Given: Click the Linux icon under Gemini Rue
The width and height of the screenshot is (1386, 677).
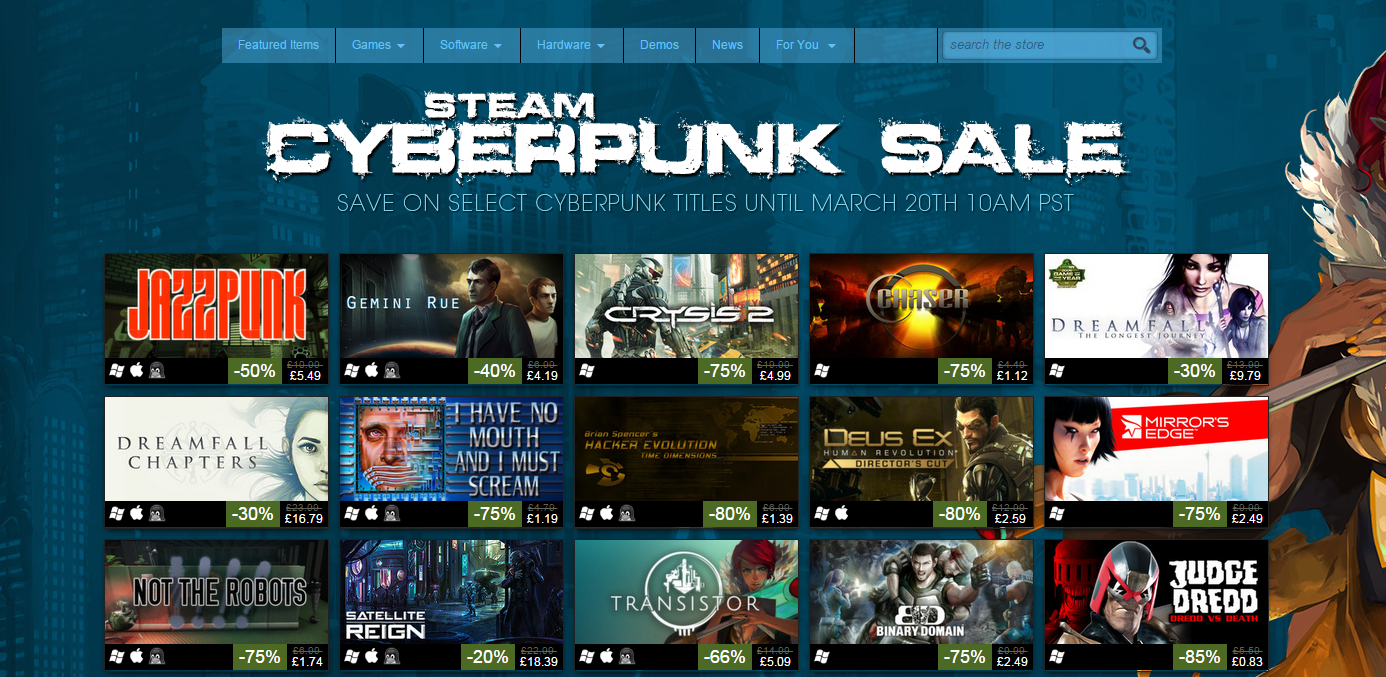Looking at the screenshot, I should [391, 371].
